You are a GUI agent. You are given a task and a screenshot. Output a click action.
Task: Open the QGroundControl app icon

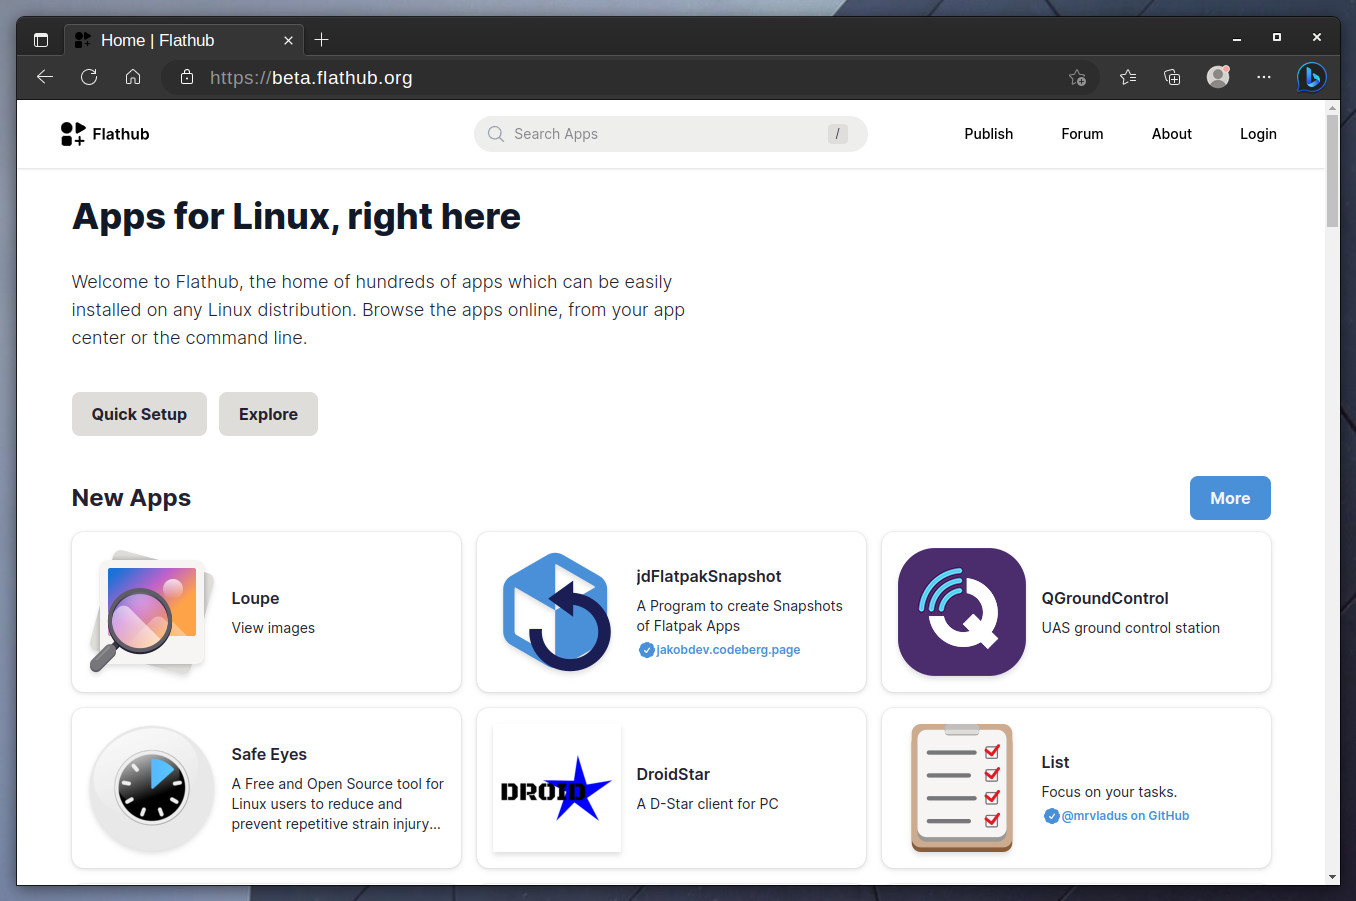(x=962, y=612)
